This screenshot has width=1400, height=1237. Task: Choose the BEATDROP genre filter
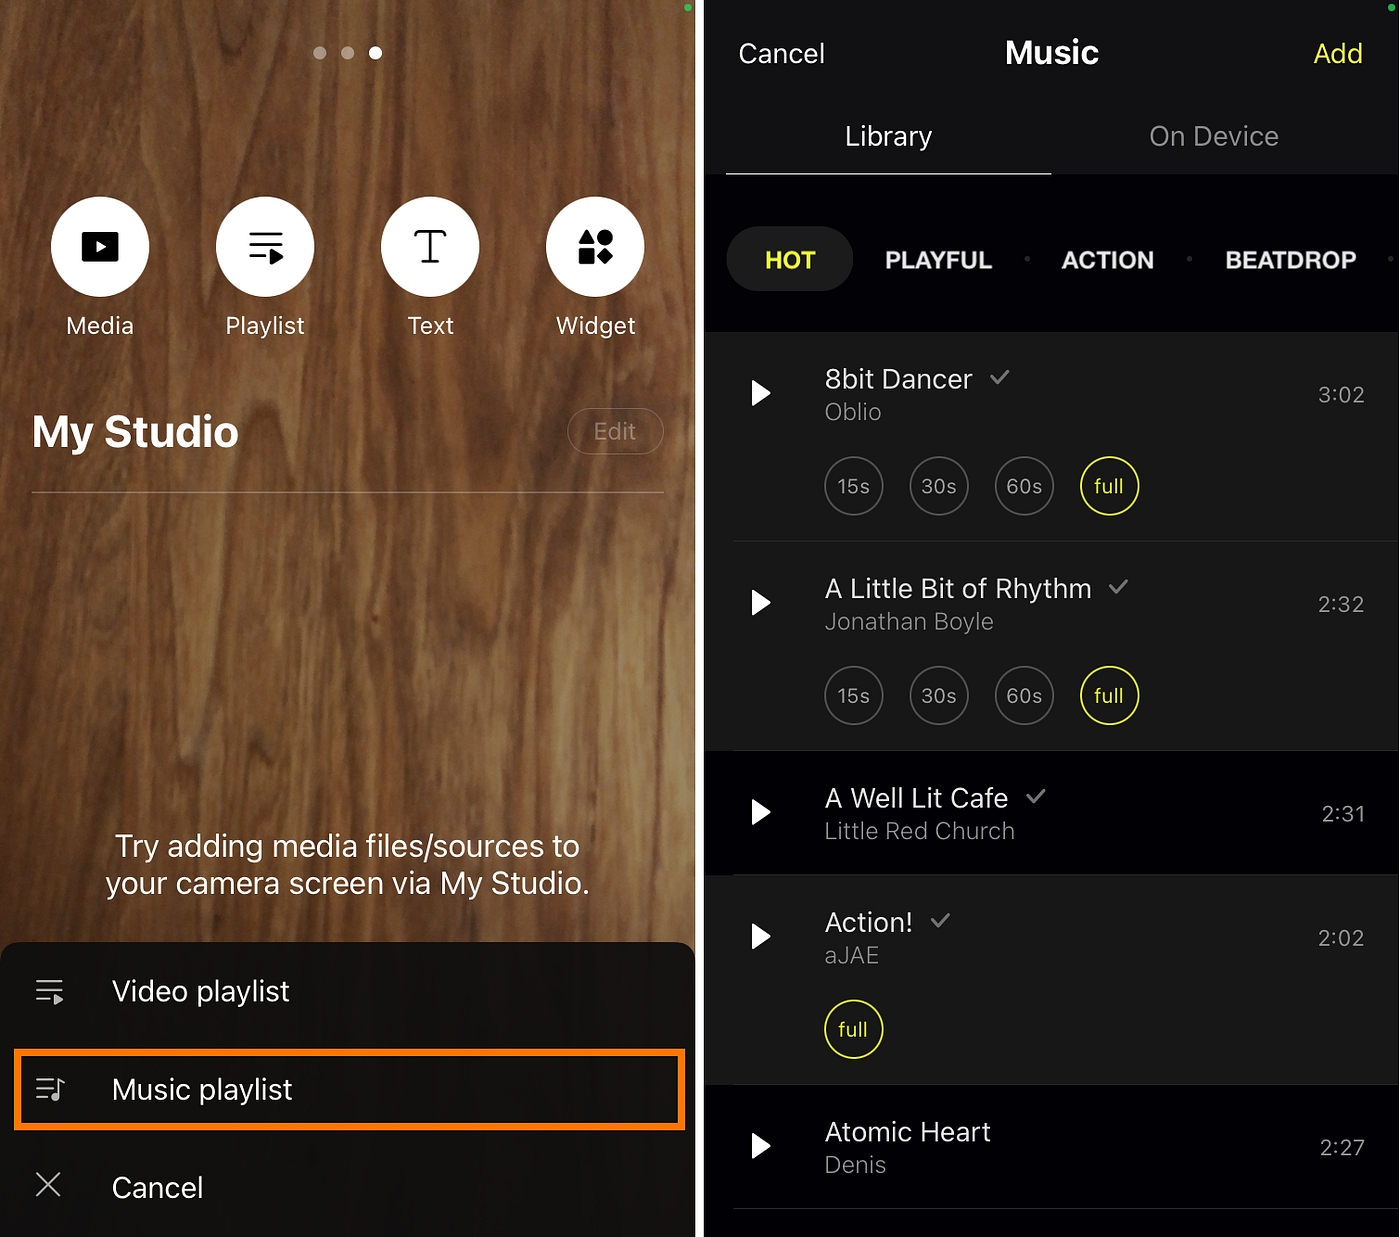1290,260
